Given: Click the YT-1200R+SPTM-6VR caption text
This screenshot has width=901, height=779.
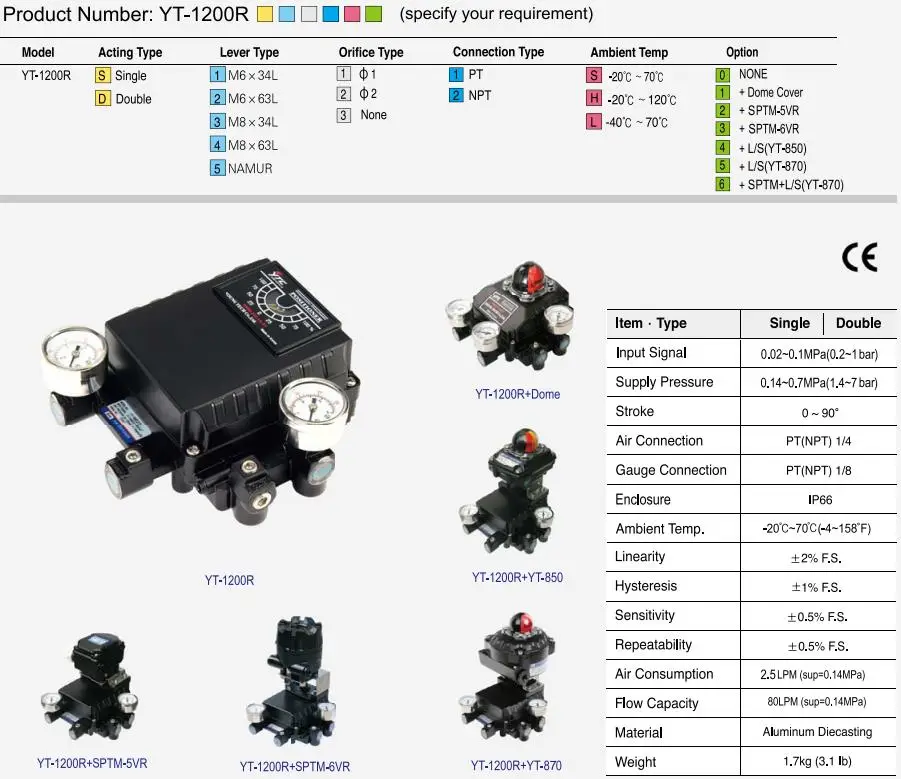Looking at the screenshot, I should click(x=294, y=767).
